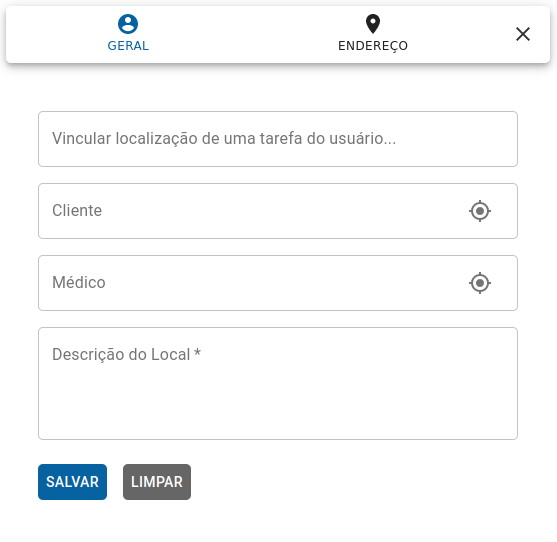The width and height of the screenshot is (557, 542).
Task: Click the map pin icon above ENDEREÇO
Action: 373,24
